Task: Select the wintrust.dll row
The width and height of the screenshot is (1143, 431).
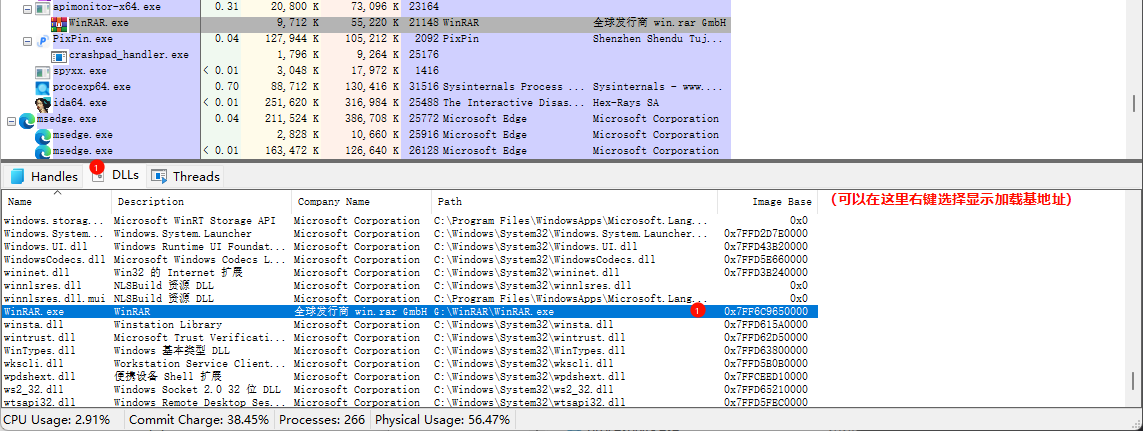Action: pyautogui.click(x=410, y=338)
